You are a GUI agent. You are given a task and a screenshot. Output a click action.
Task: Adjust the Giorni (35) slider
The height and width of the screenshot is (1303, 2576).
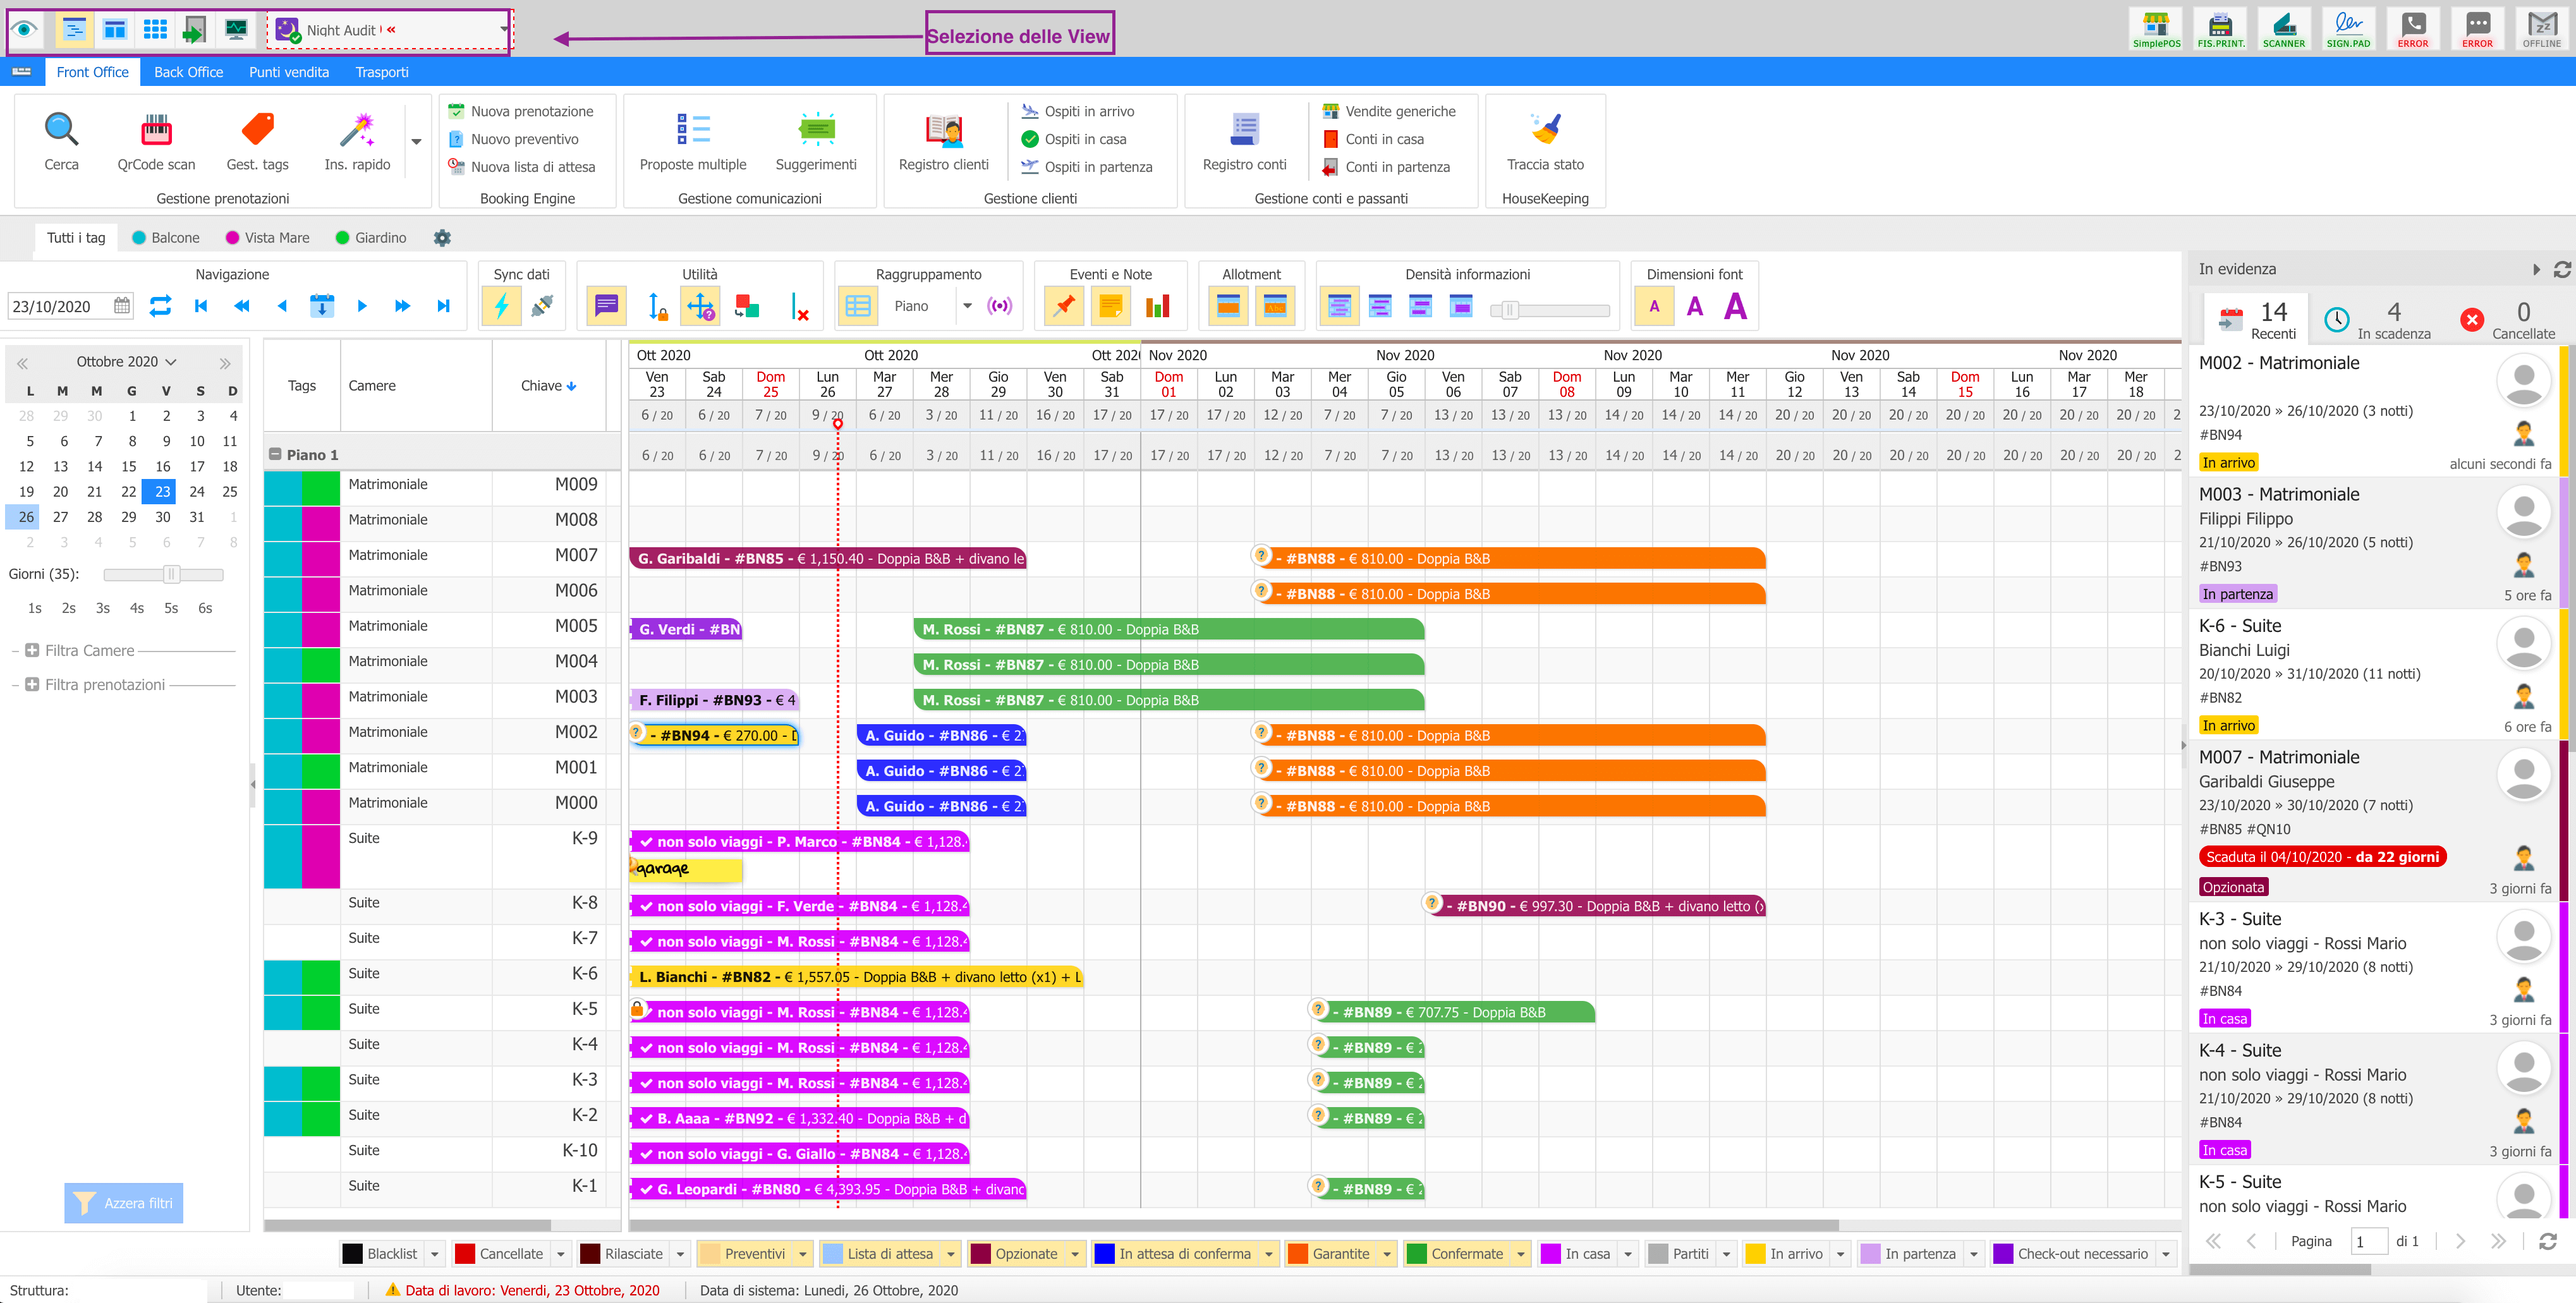(171, 574)
